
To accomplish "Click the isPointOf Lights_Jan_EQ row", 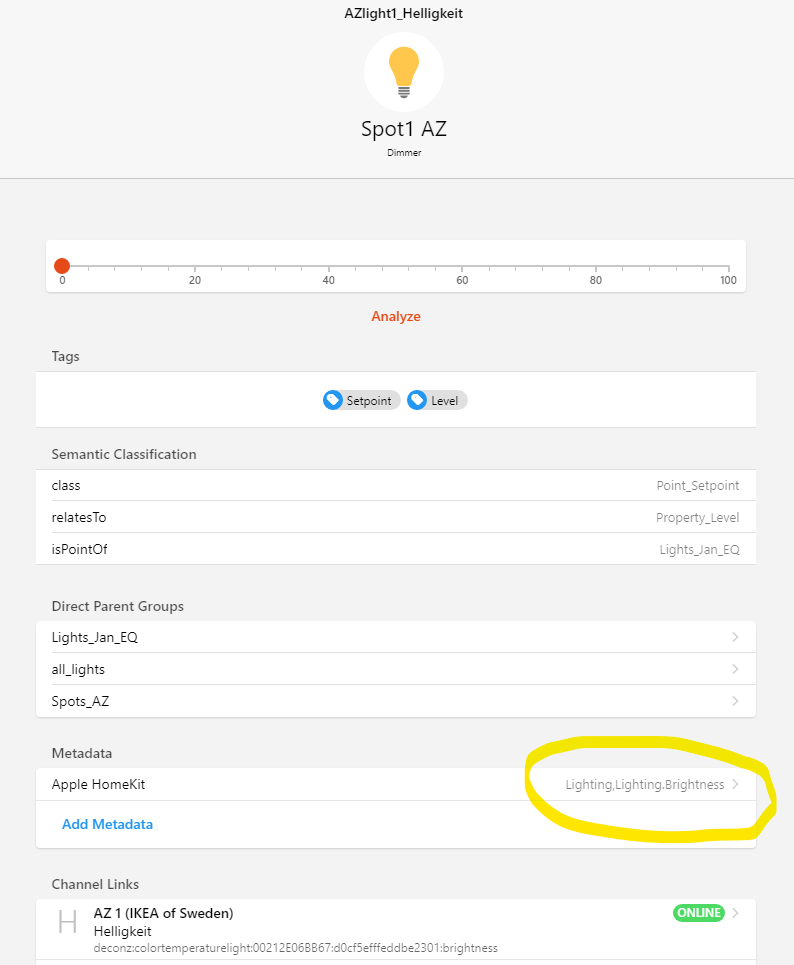I will pos(395,549).
